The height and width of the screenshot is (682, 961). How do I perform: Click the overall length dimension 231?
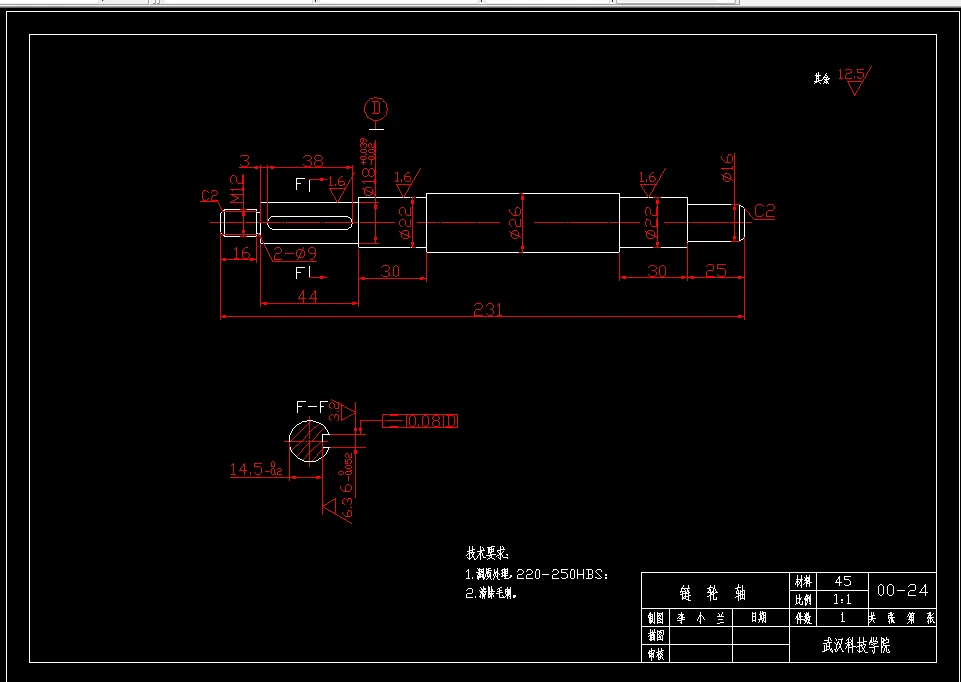tap(488, 309)
